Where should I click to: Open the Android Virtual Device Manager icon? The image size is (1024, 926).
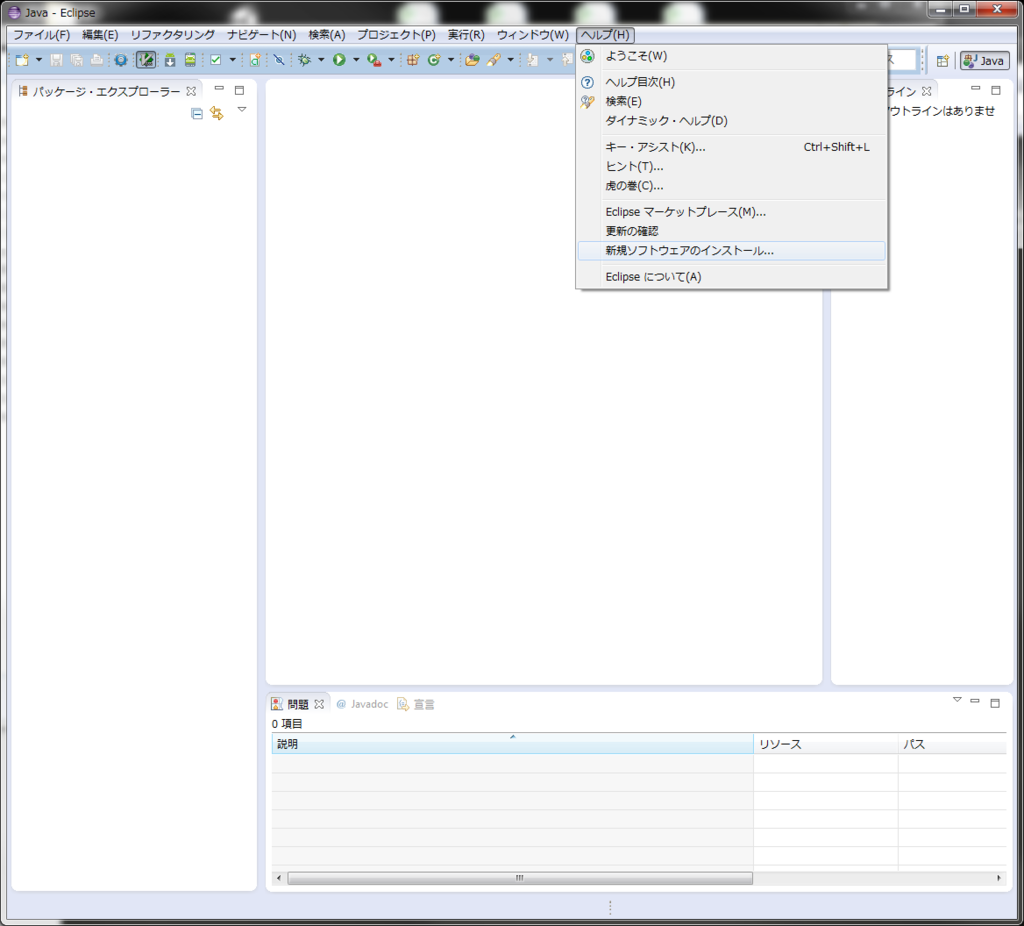point(190,60)
